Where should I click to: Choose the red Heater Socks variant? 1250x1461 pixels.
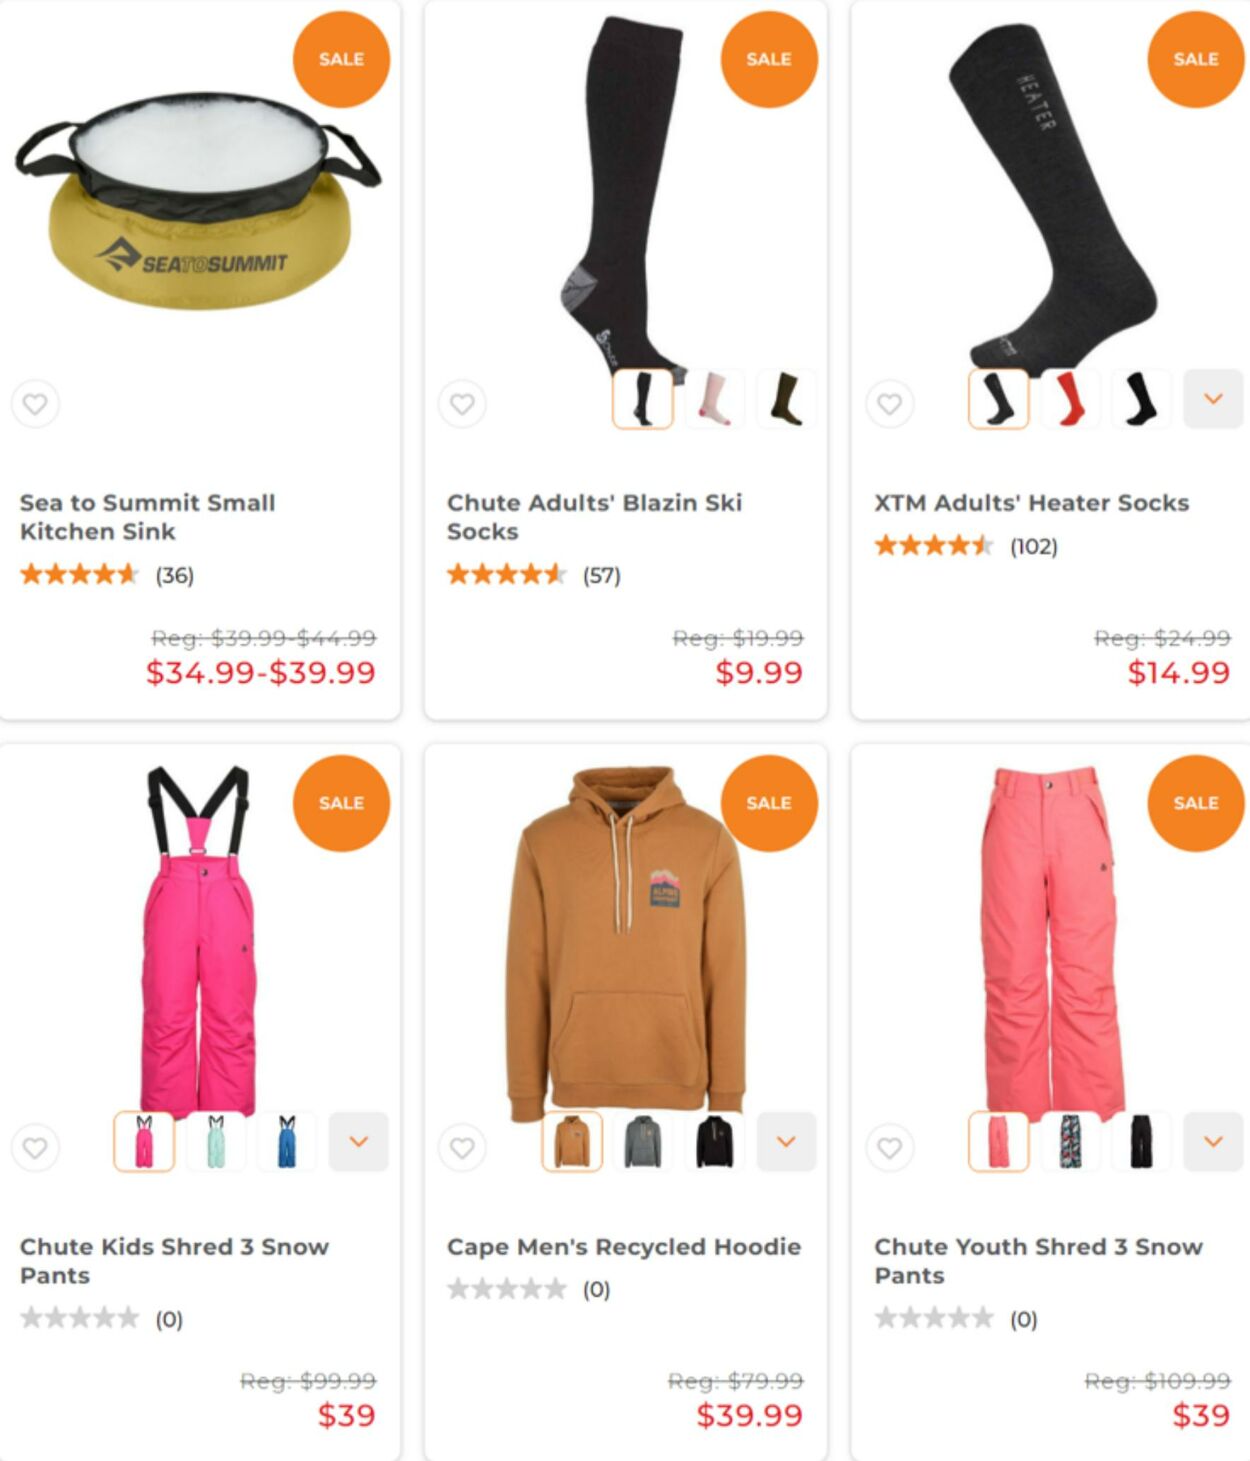[x=1070, y=399]
